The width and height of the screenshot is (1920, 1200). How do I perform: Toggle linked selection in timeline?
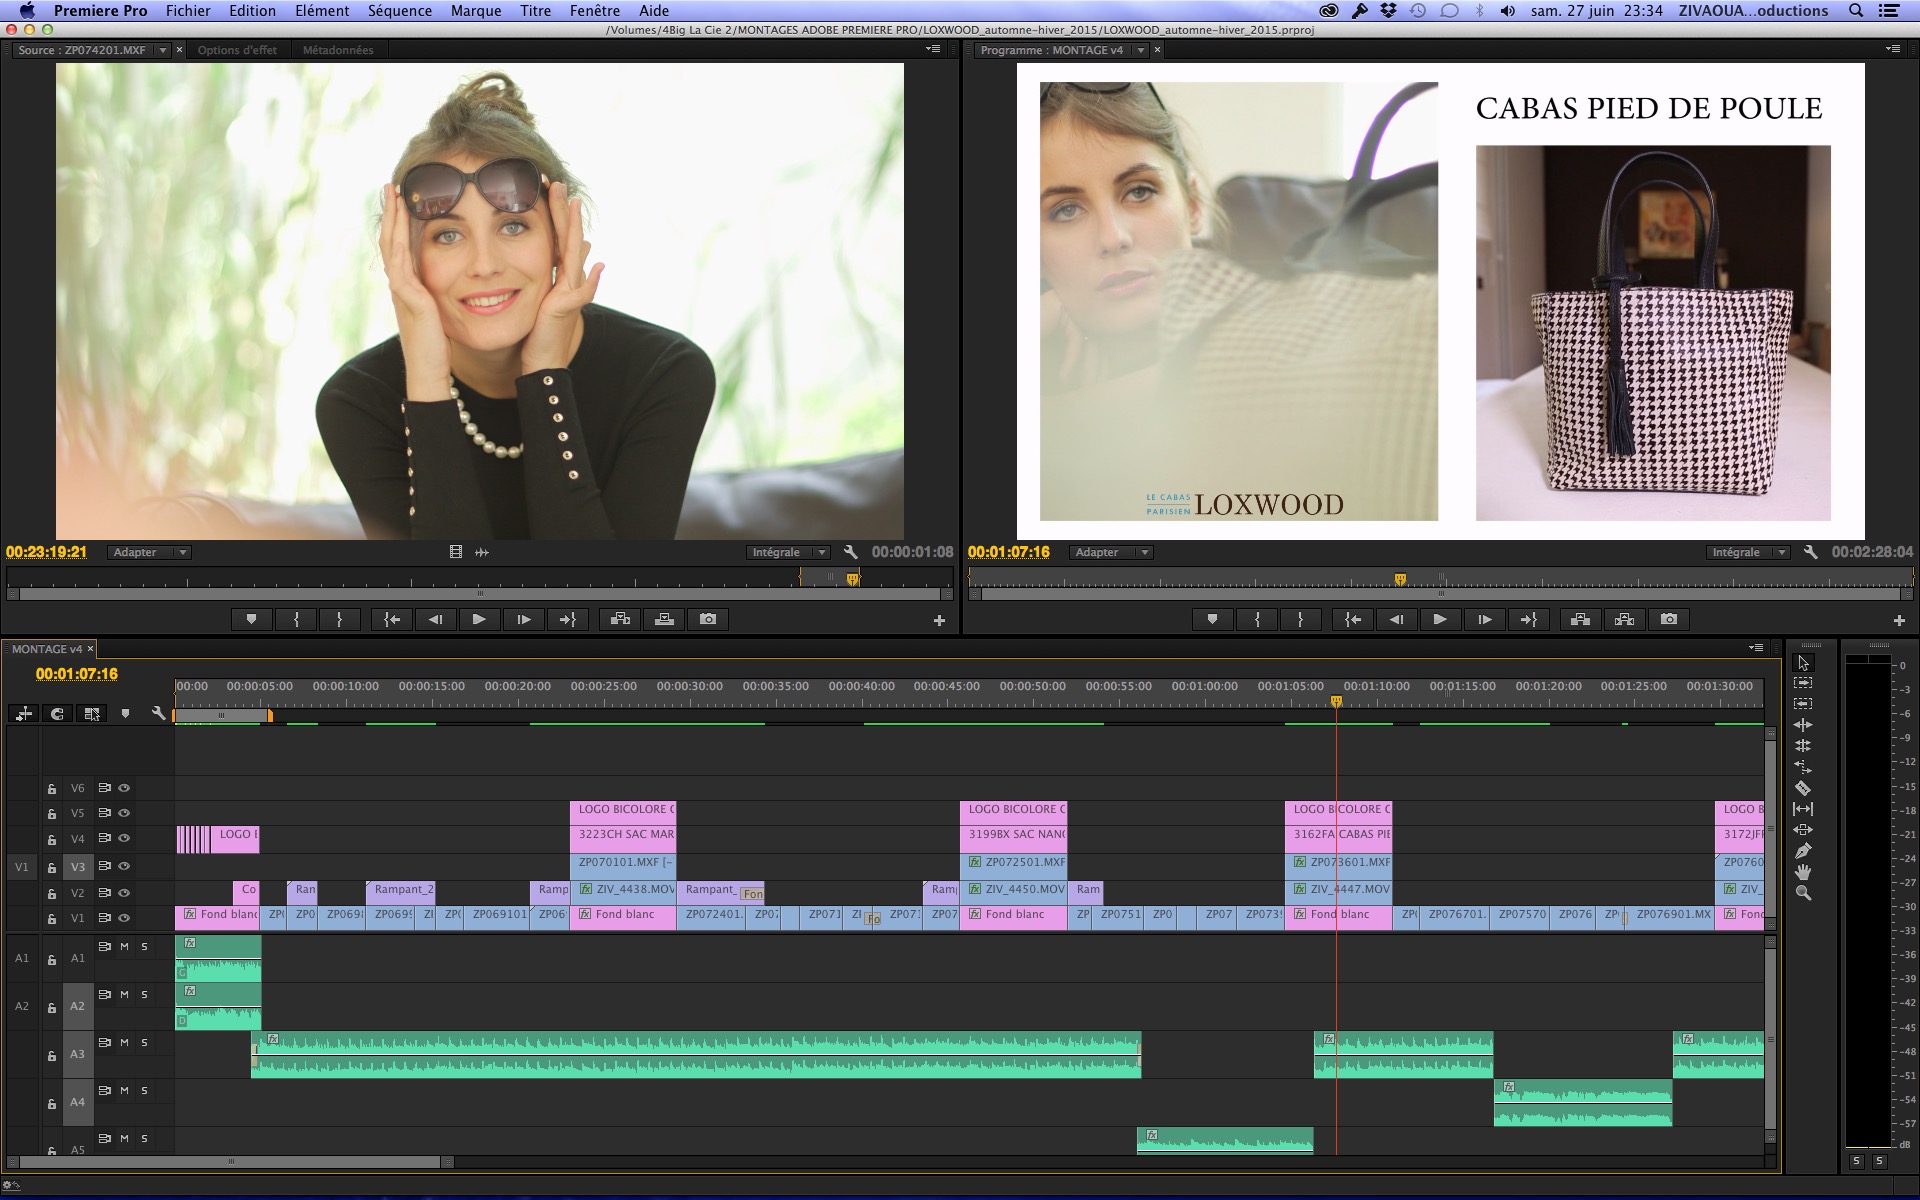click(x=92, y=713)
